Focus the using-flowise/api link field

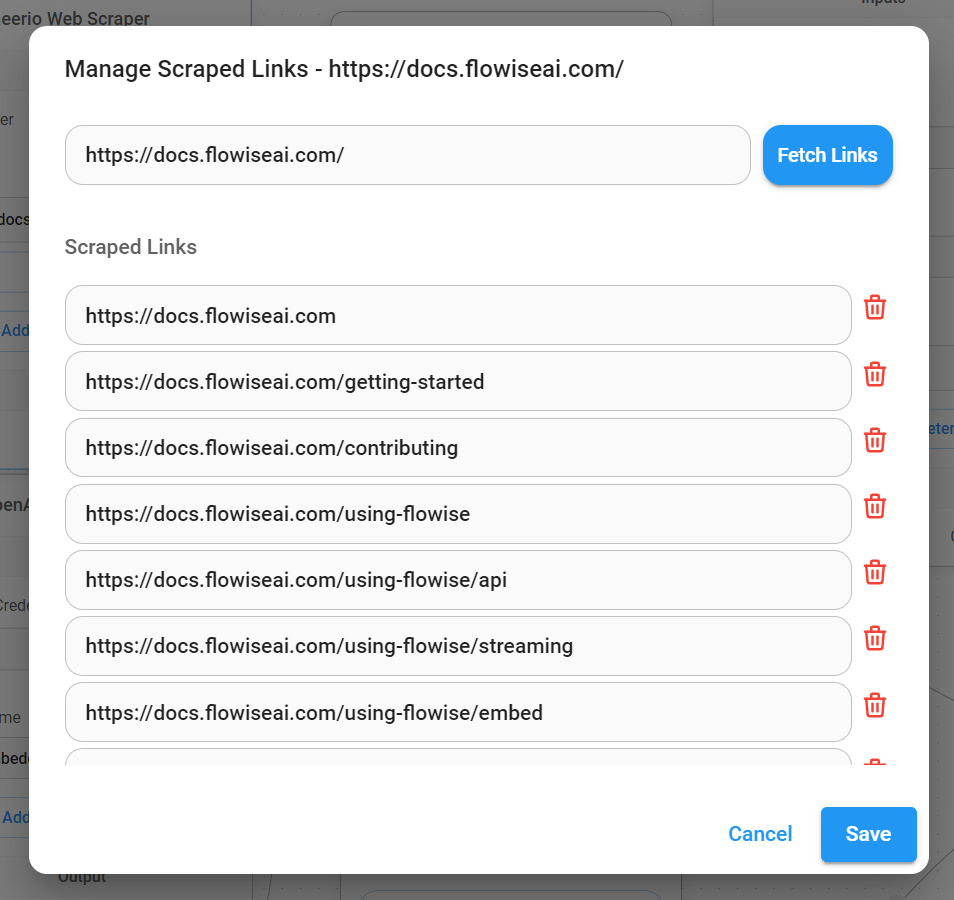pos(457,580)
